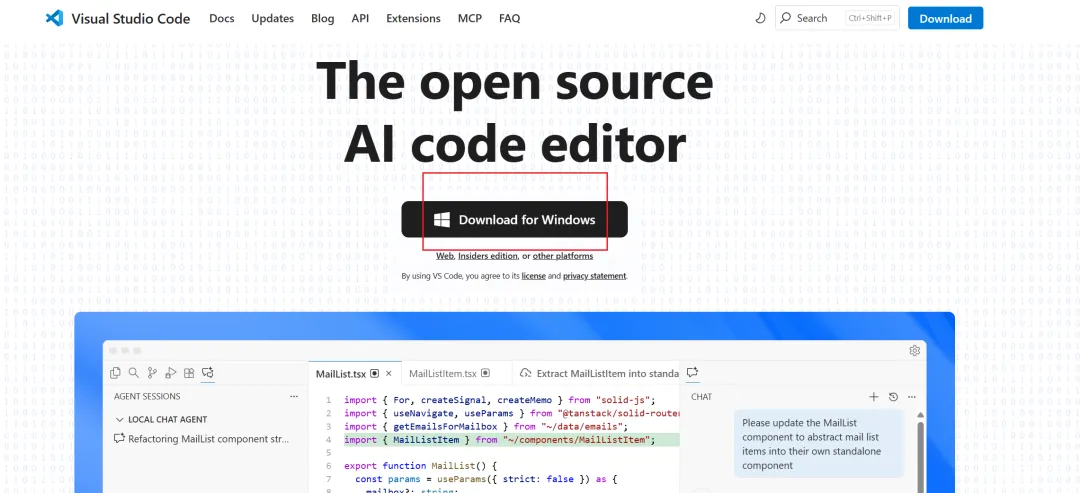
Task: Switch to the Extract MailListItem tab
Action: tap(596, 374)
